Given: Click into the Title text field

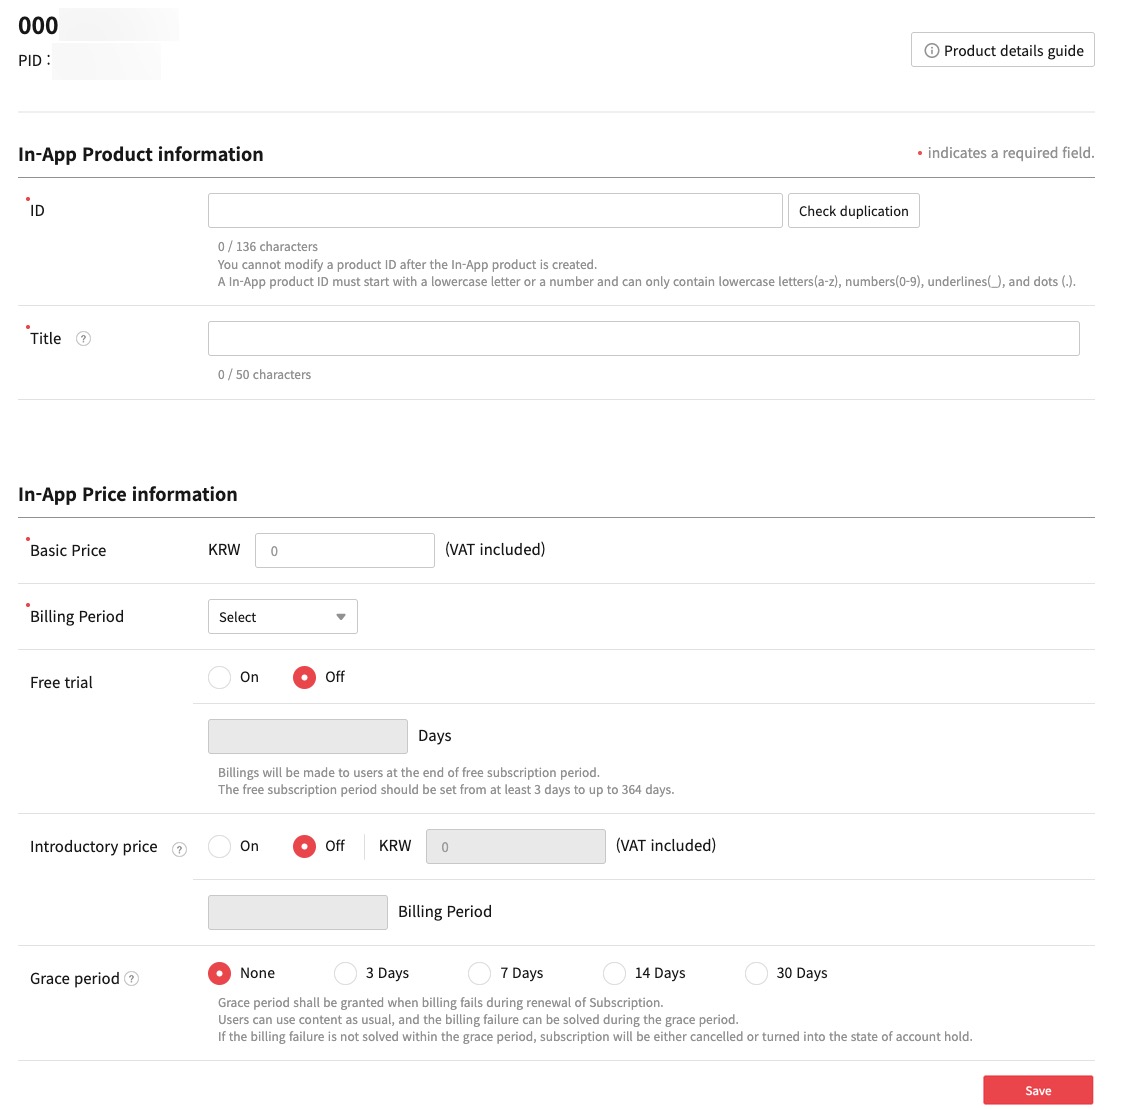Looking at the screenshot, I should pyautogui.click(x=643, y=339).
